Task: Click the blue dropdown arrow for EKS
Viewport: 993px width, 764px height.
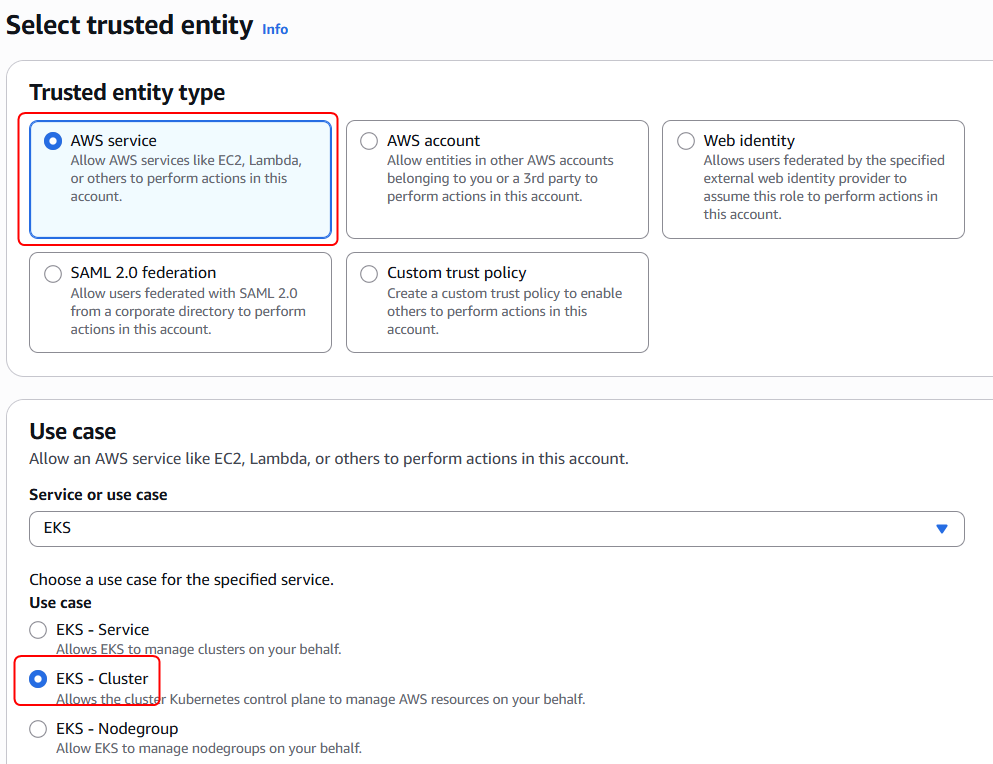Action: point(941,528)
